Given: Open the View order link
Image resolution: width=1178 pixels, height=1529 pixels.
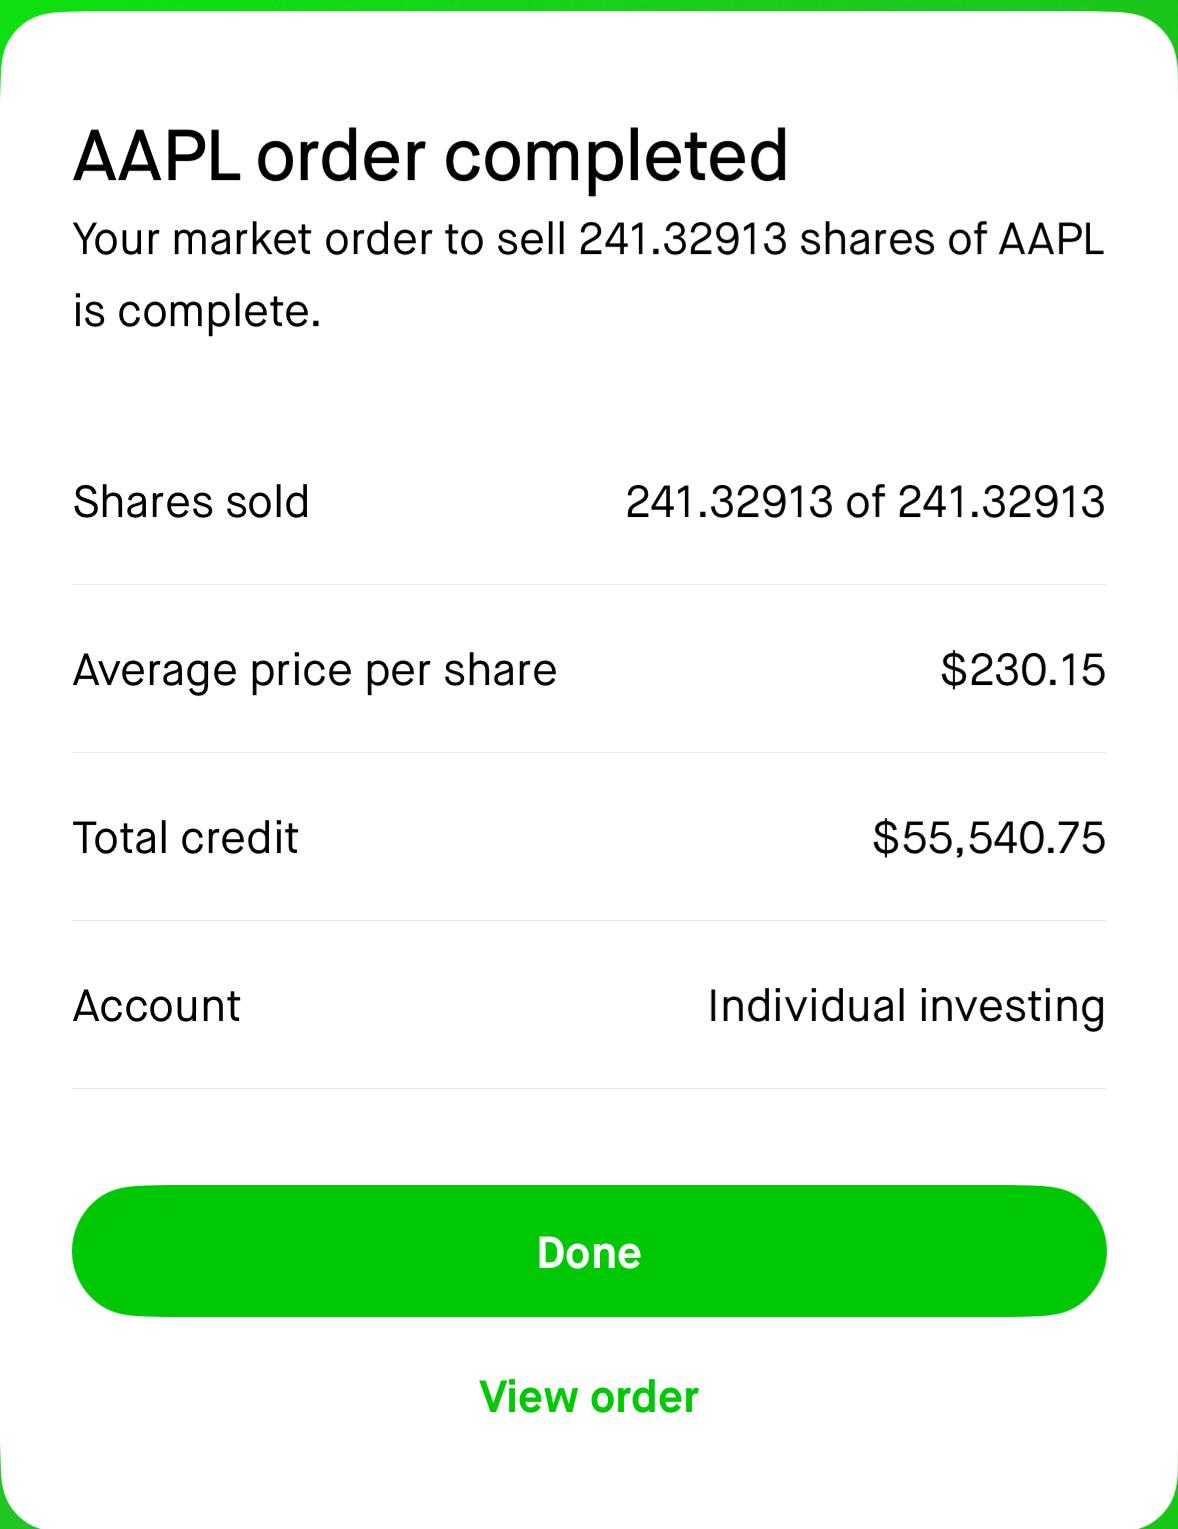Looking at the screenshot, I should [x=589, y=1397].
